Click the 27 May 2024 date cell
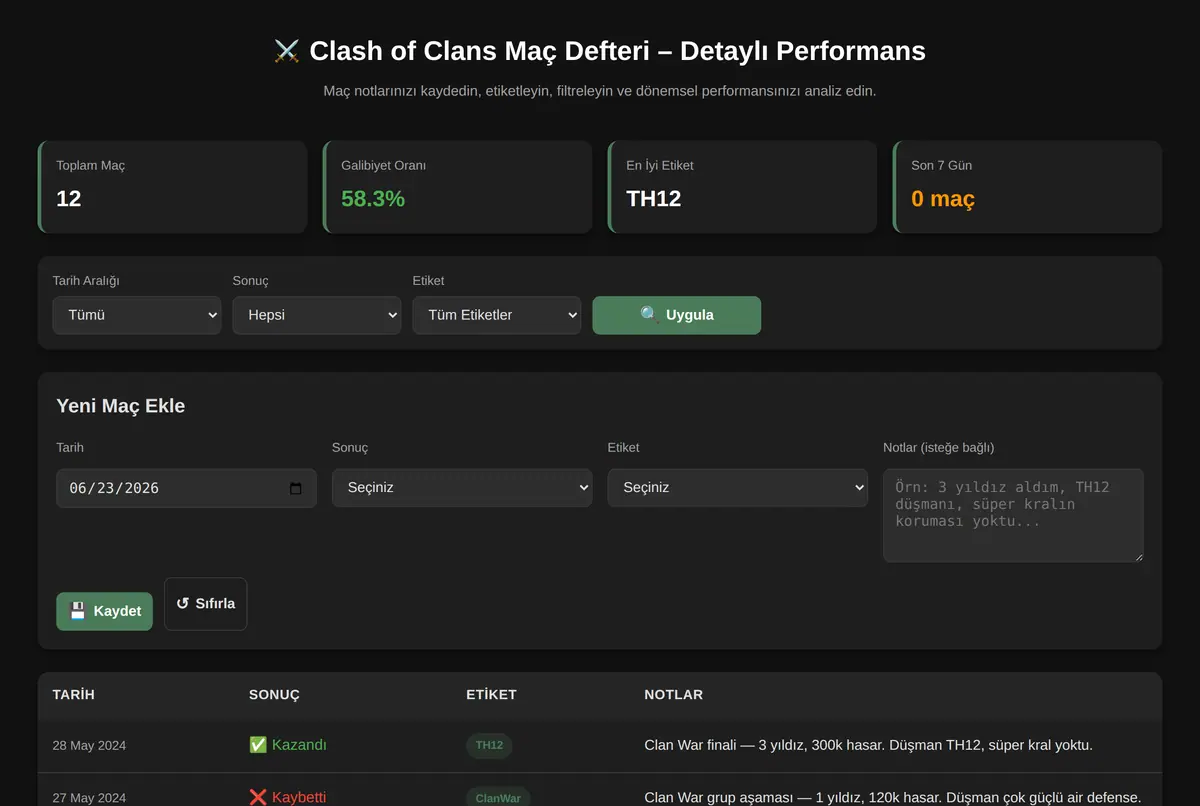The image size is (1200, 806). [89, 798]
